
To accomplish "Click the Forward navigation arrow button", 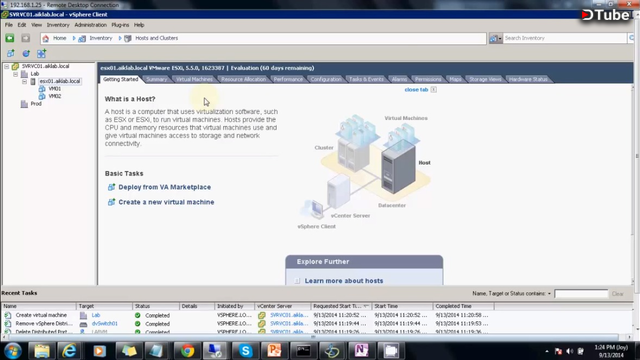I will [26, 38].
